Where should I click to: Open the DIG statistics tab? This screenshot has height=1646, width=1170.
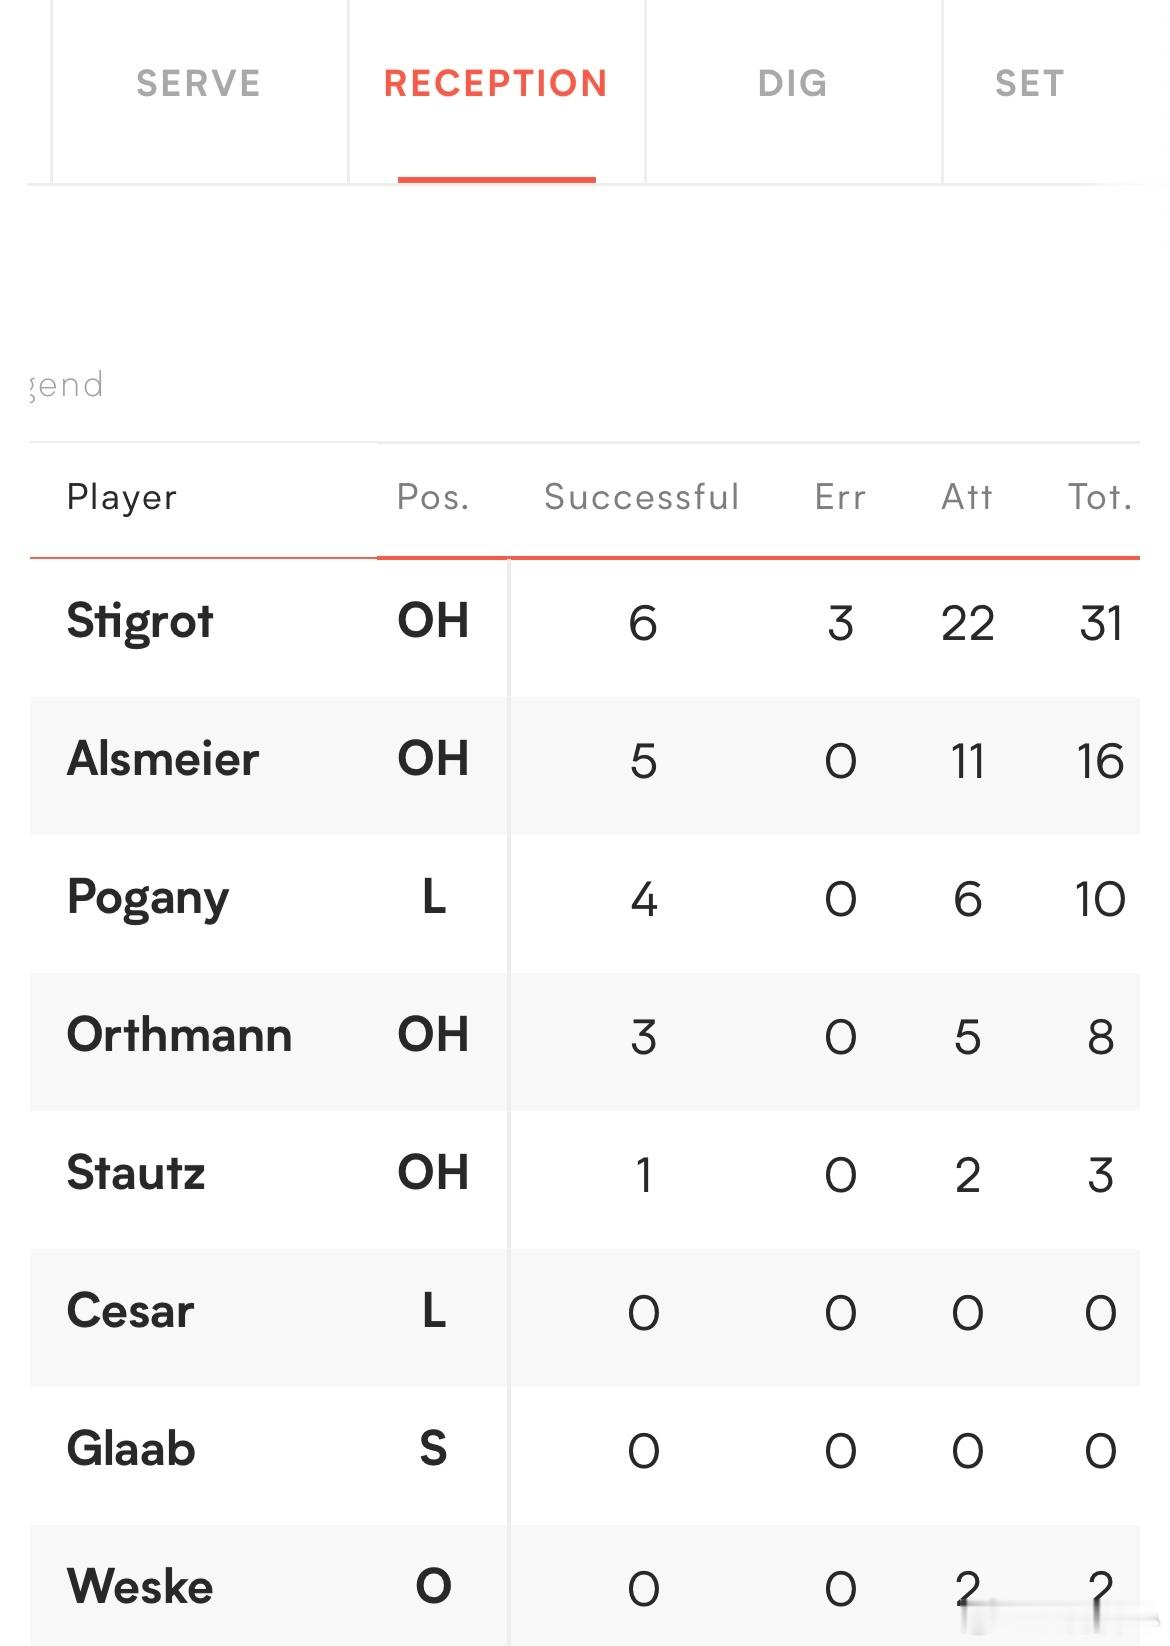point(793,84)
